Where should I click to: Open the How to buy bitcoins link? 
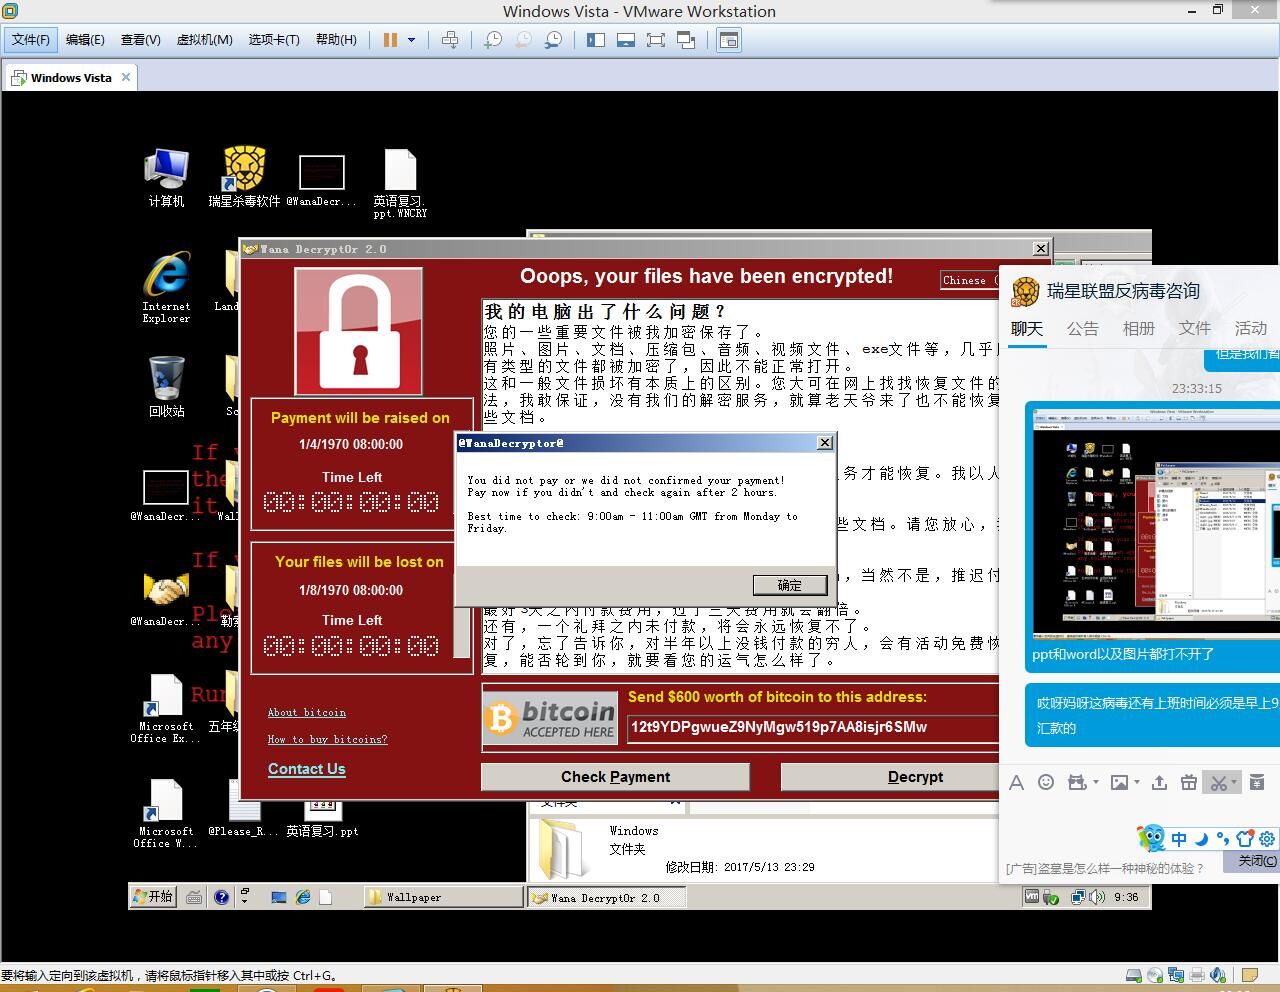pos(327,739)
